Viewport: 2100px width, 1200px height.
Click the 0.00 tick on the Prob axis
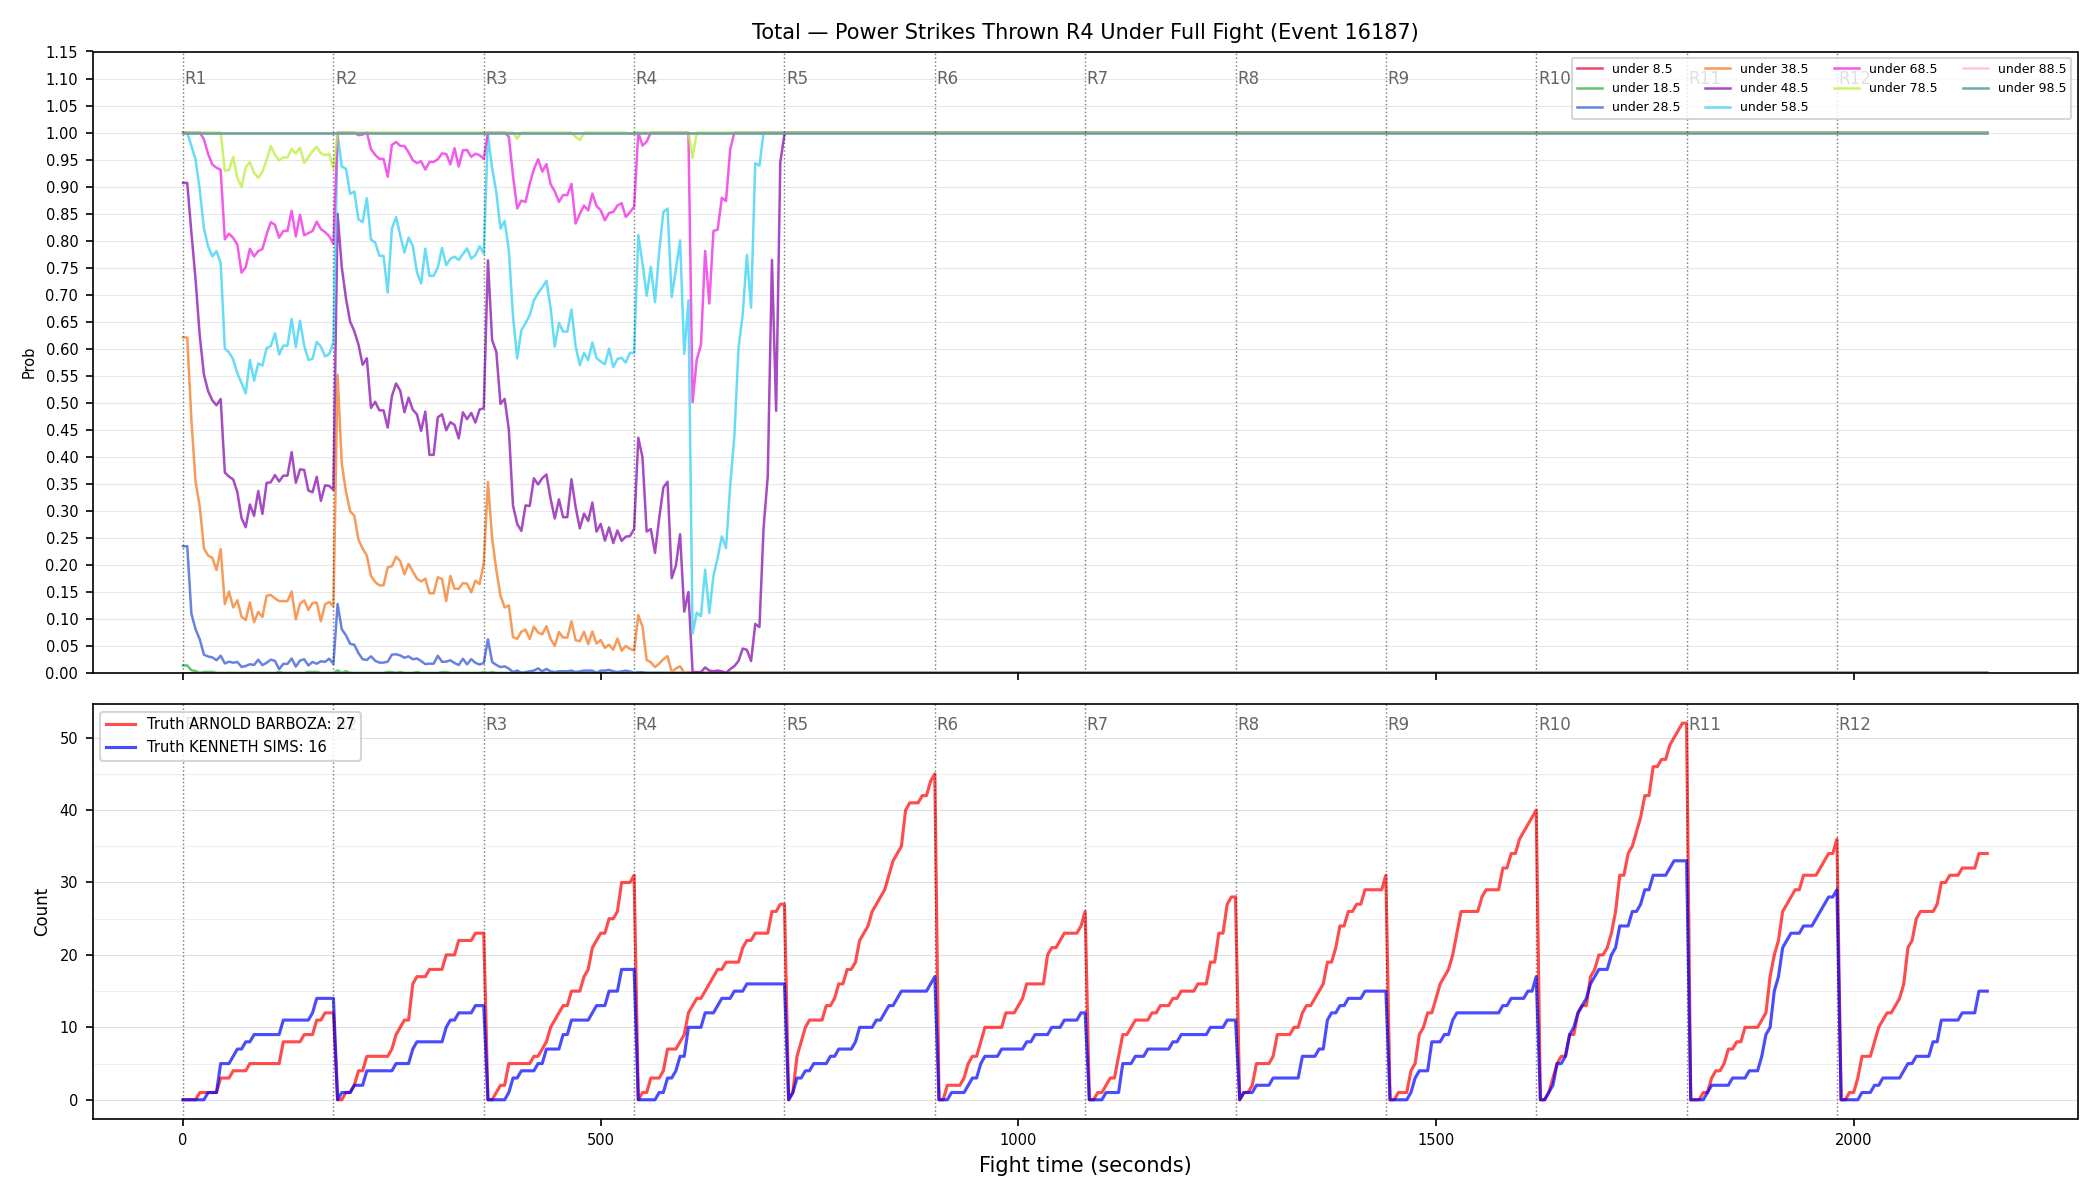pyautogui.click(x=62, y=673)
